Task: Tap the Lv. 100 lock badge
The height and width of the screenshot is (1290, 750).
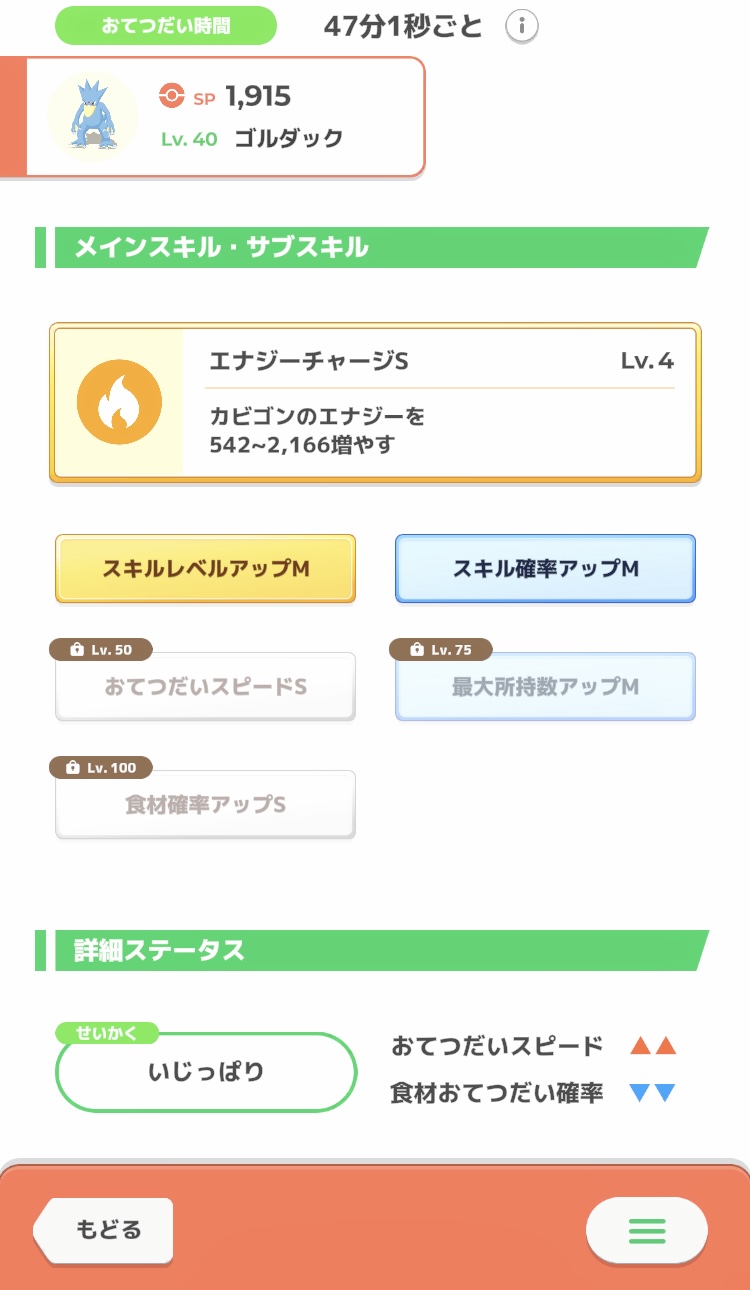Action: click(101, 768)
